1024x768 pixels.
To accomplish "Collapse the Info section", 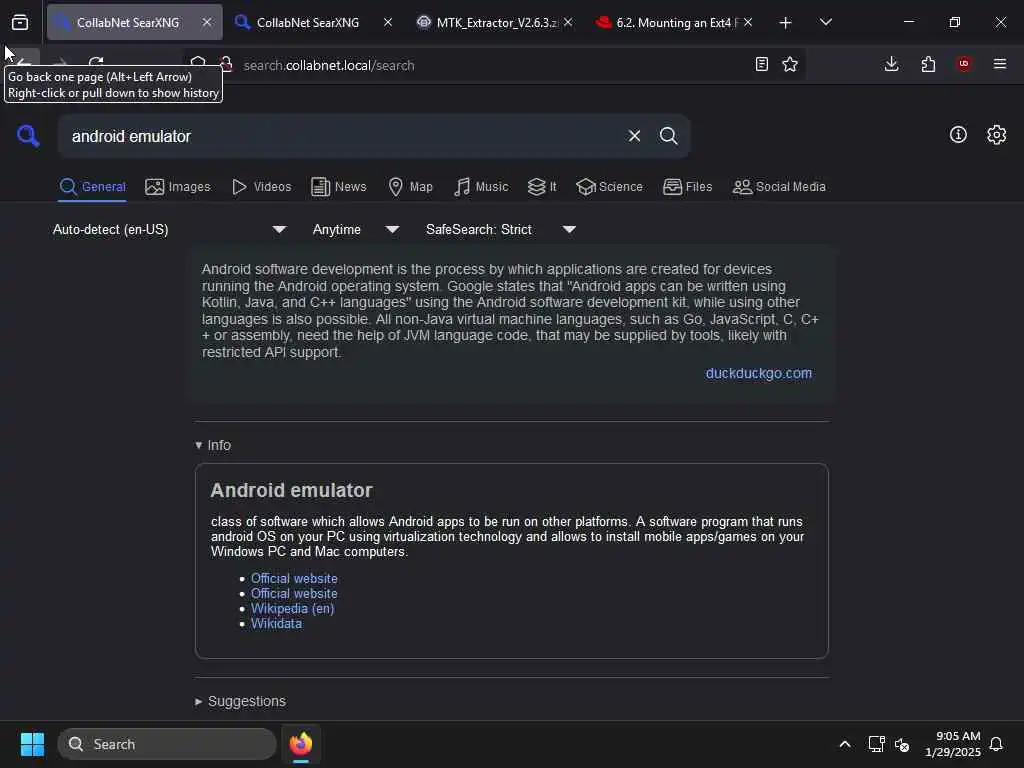I will 213,445.
